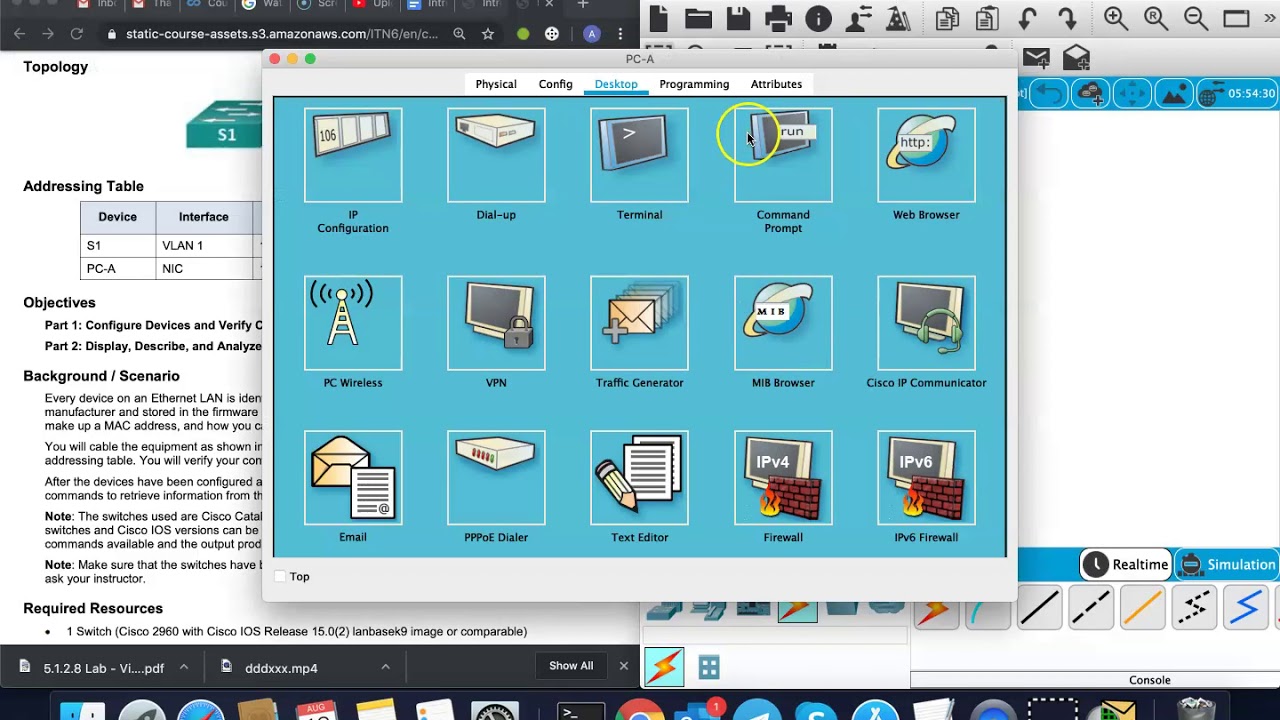The width and height of the screenshot is (1280, 720).
Task: Open the PPPoE Dialer app
Action: [x=496, y=478]
